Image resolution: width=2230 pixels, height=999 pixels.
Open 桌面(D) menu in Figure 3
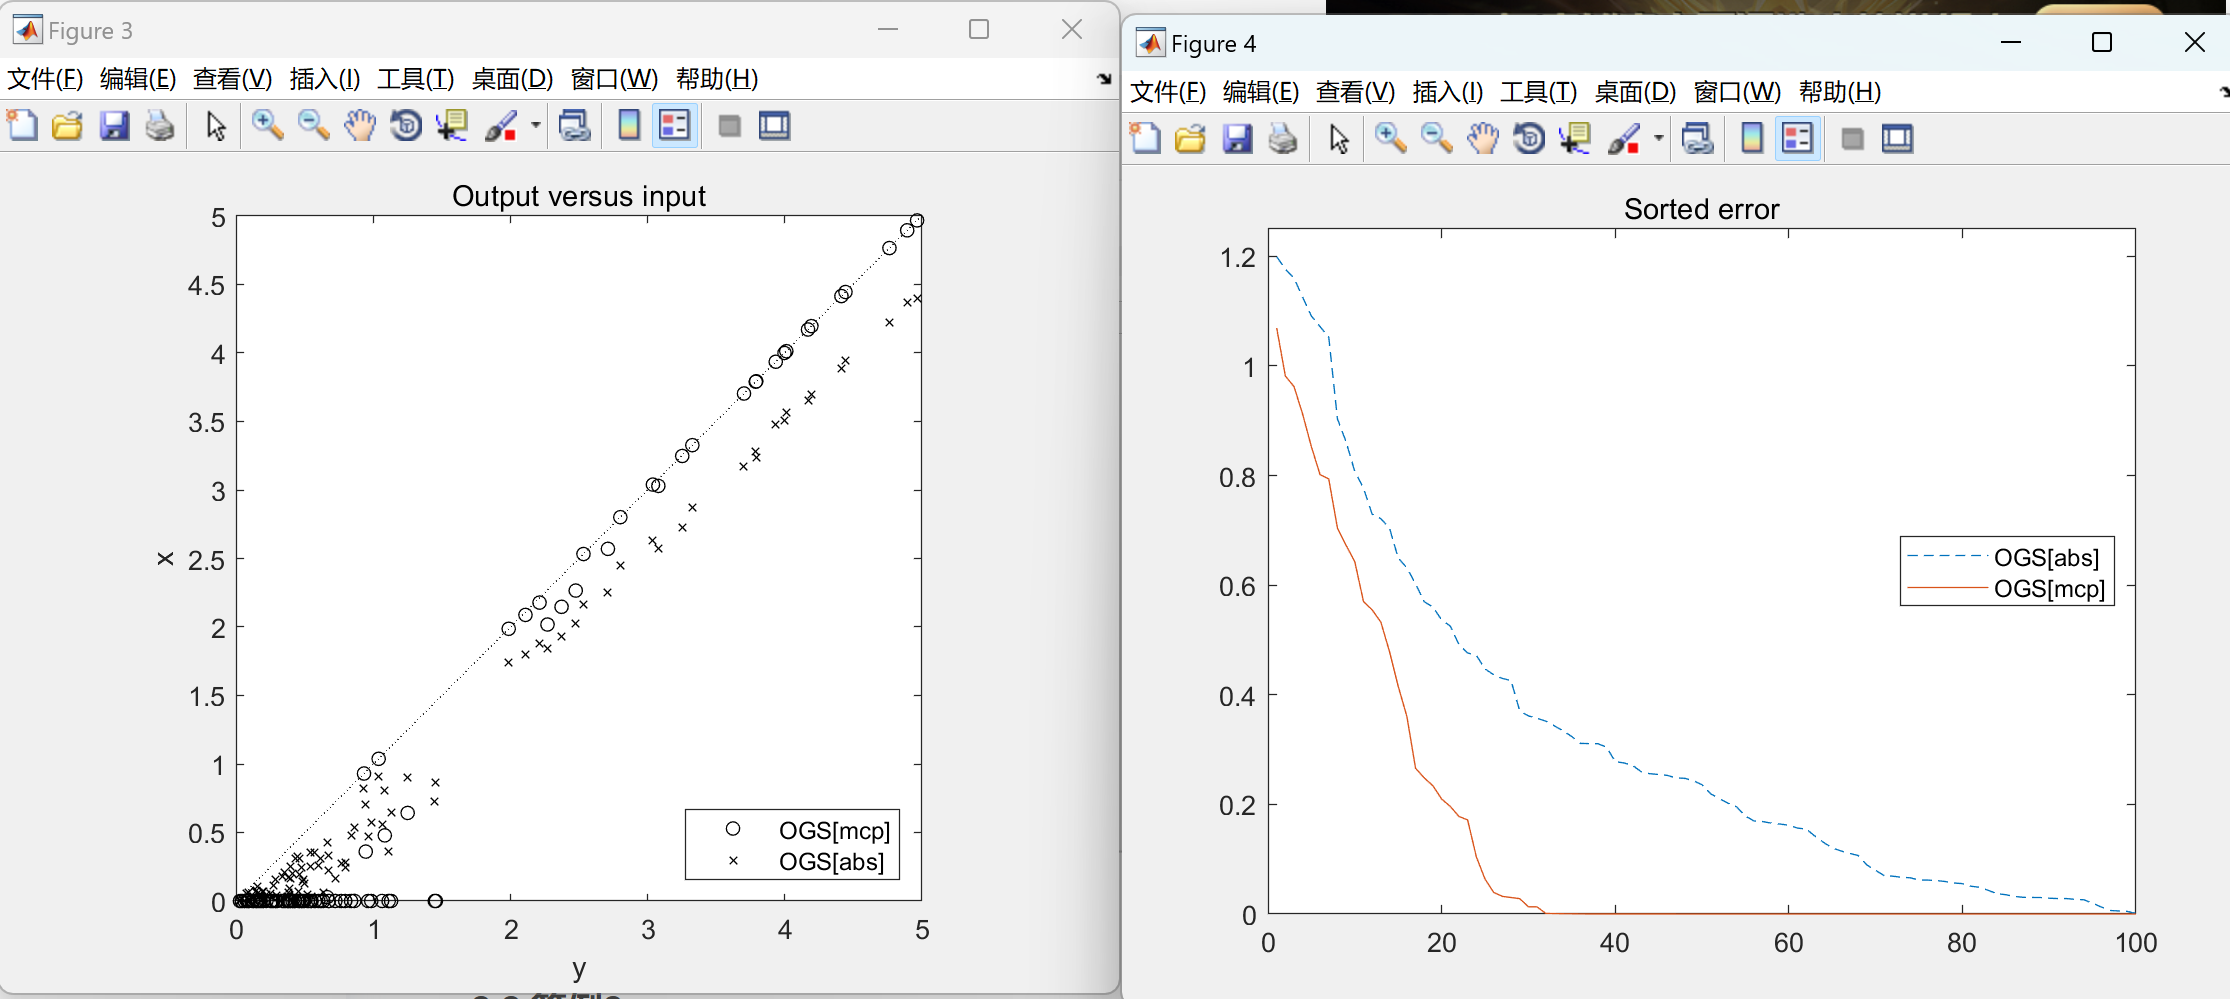(512, 79)
